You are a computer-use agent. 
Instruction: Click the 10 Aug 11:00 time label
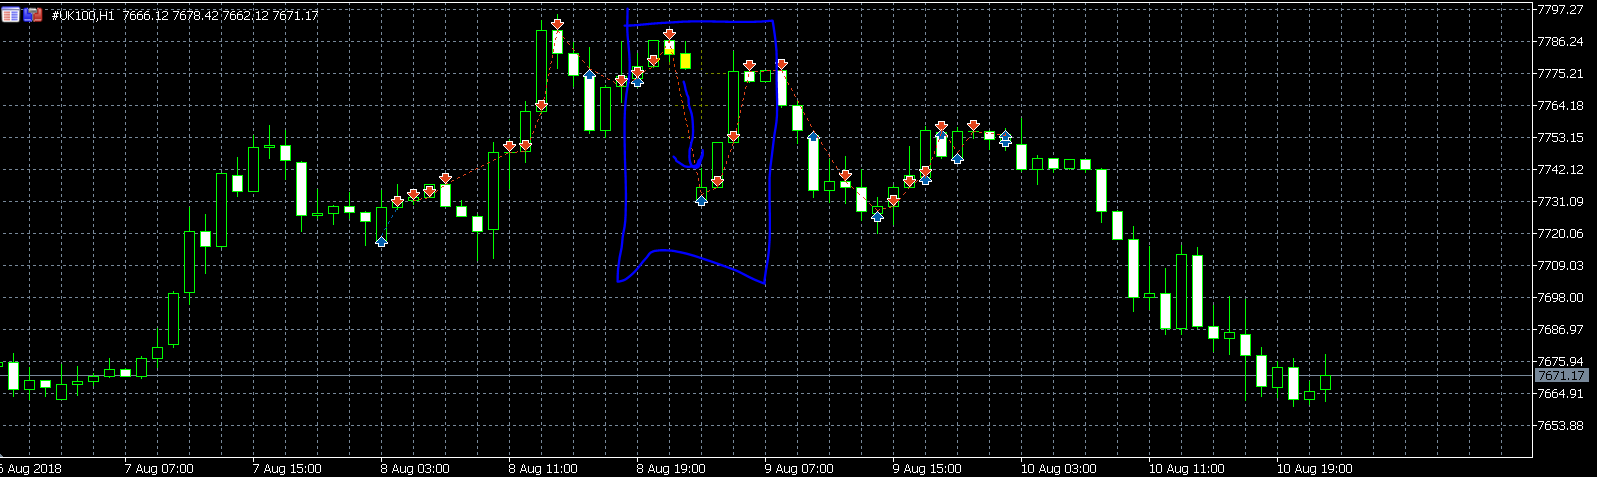(1186, 468)
